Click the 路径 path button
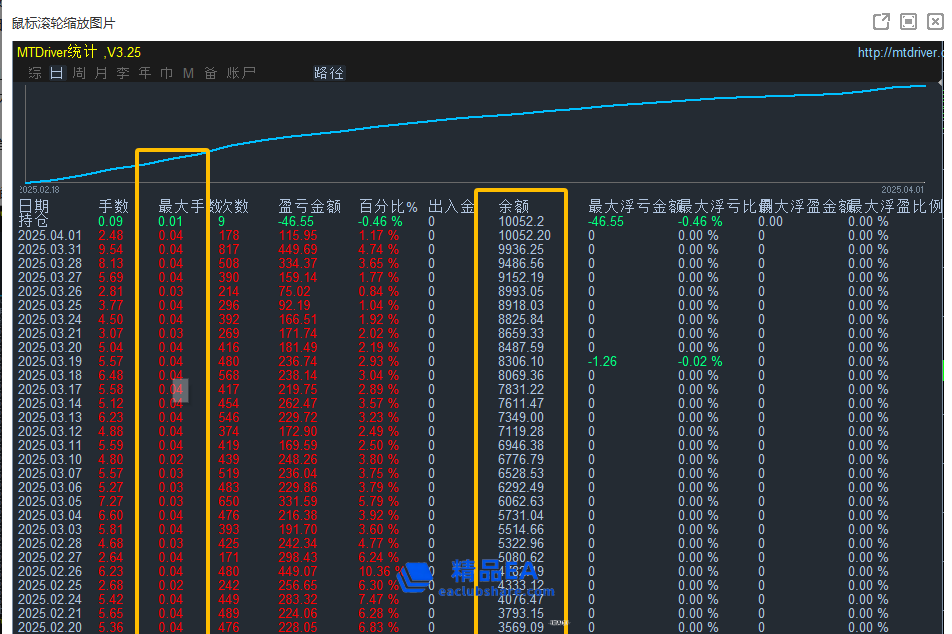Viewport: 952px width, 634px height. tap(328, 73)
